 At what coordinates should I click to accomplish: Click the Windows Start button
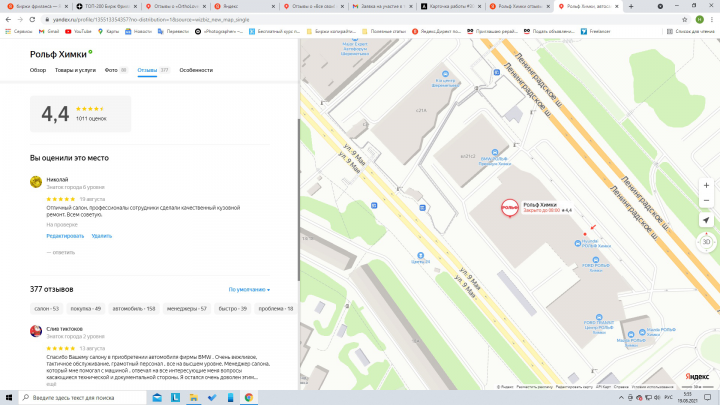tap(9, 398)
